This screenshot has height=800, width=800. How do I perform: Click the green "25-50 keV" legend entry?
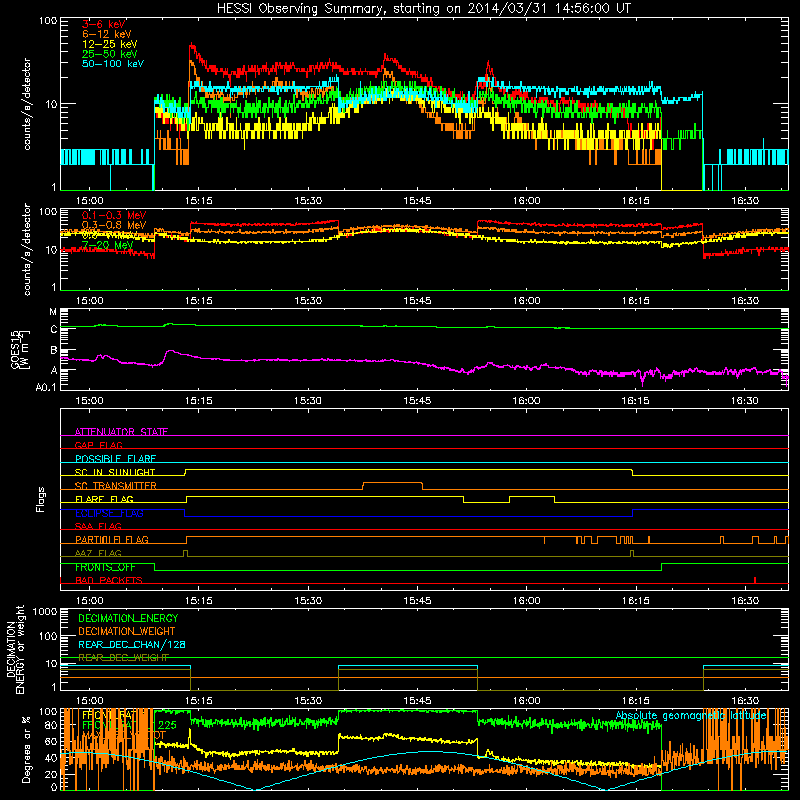109,54
